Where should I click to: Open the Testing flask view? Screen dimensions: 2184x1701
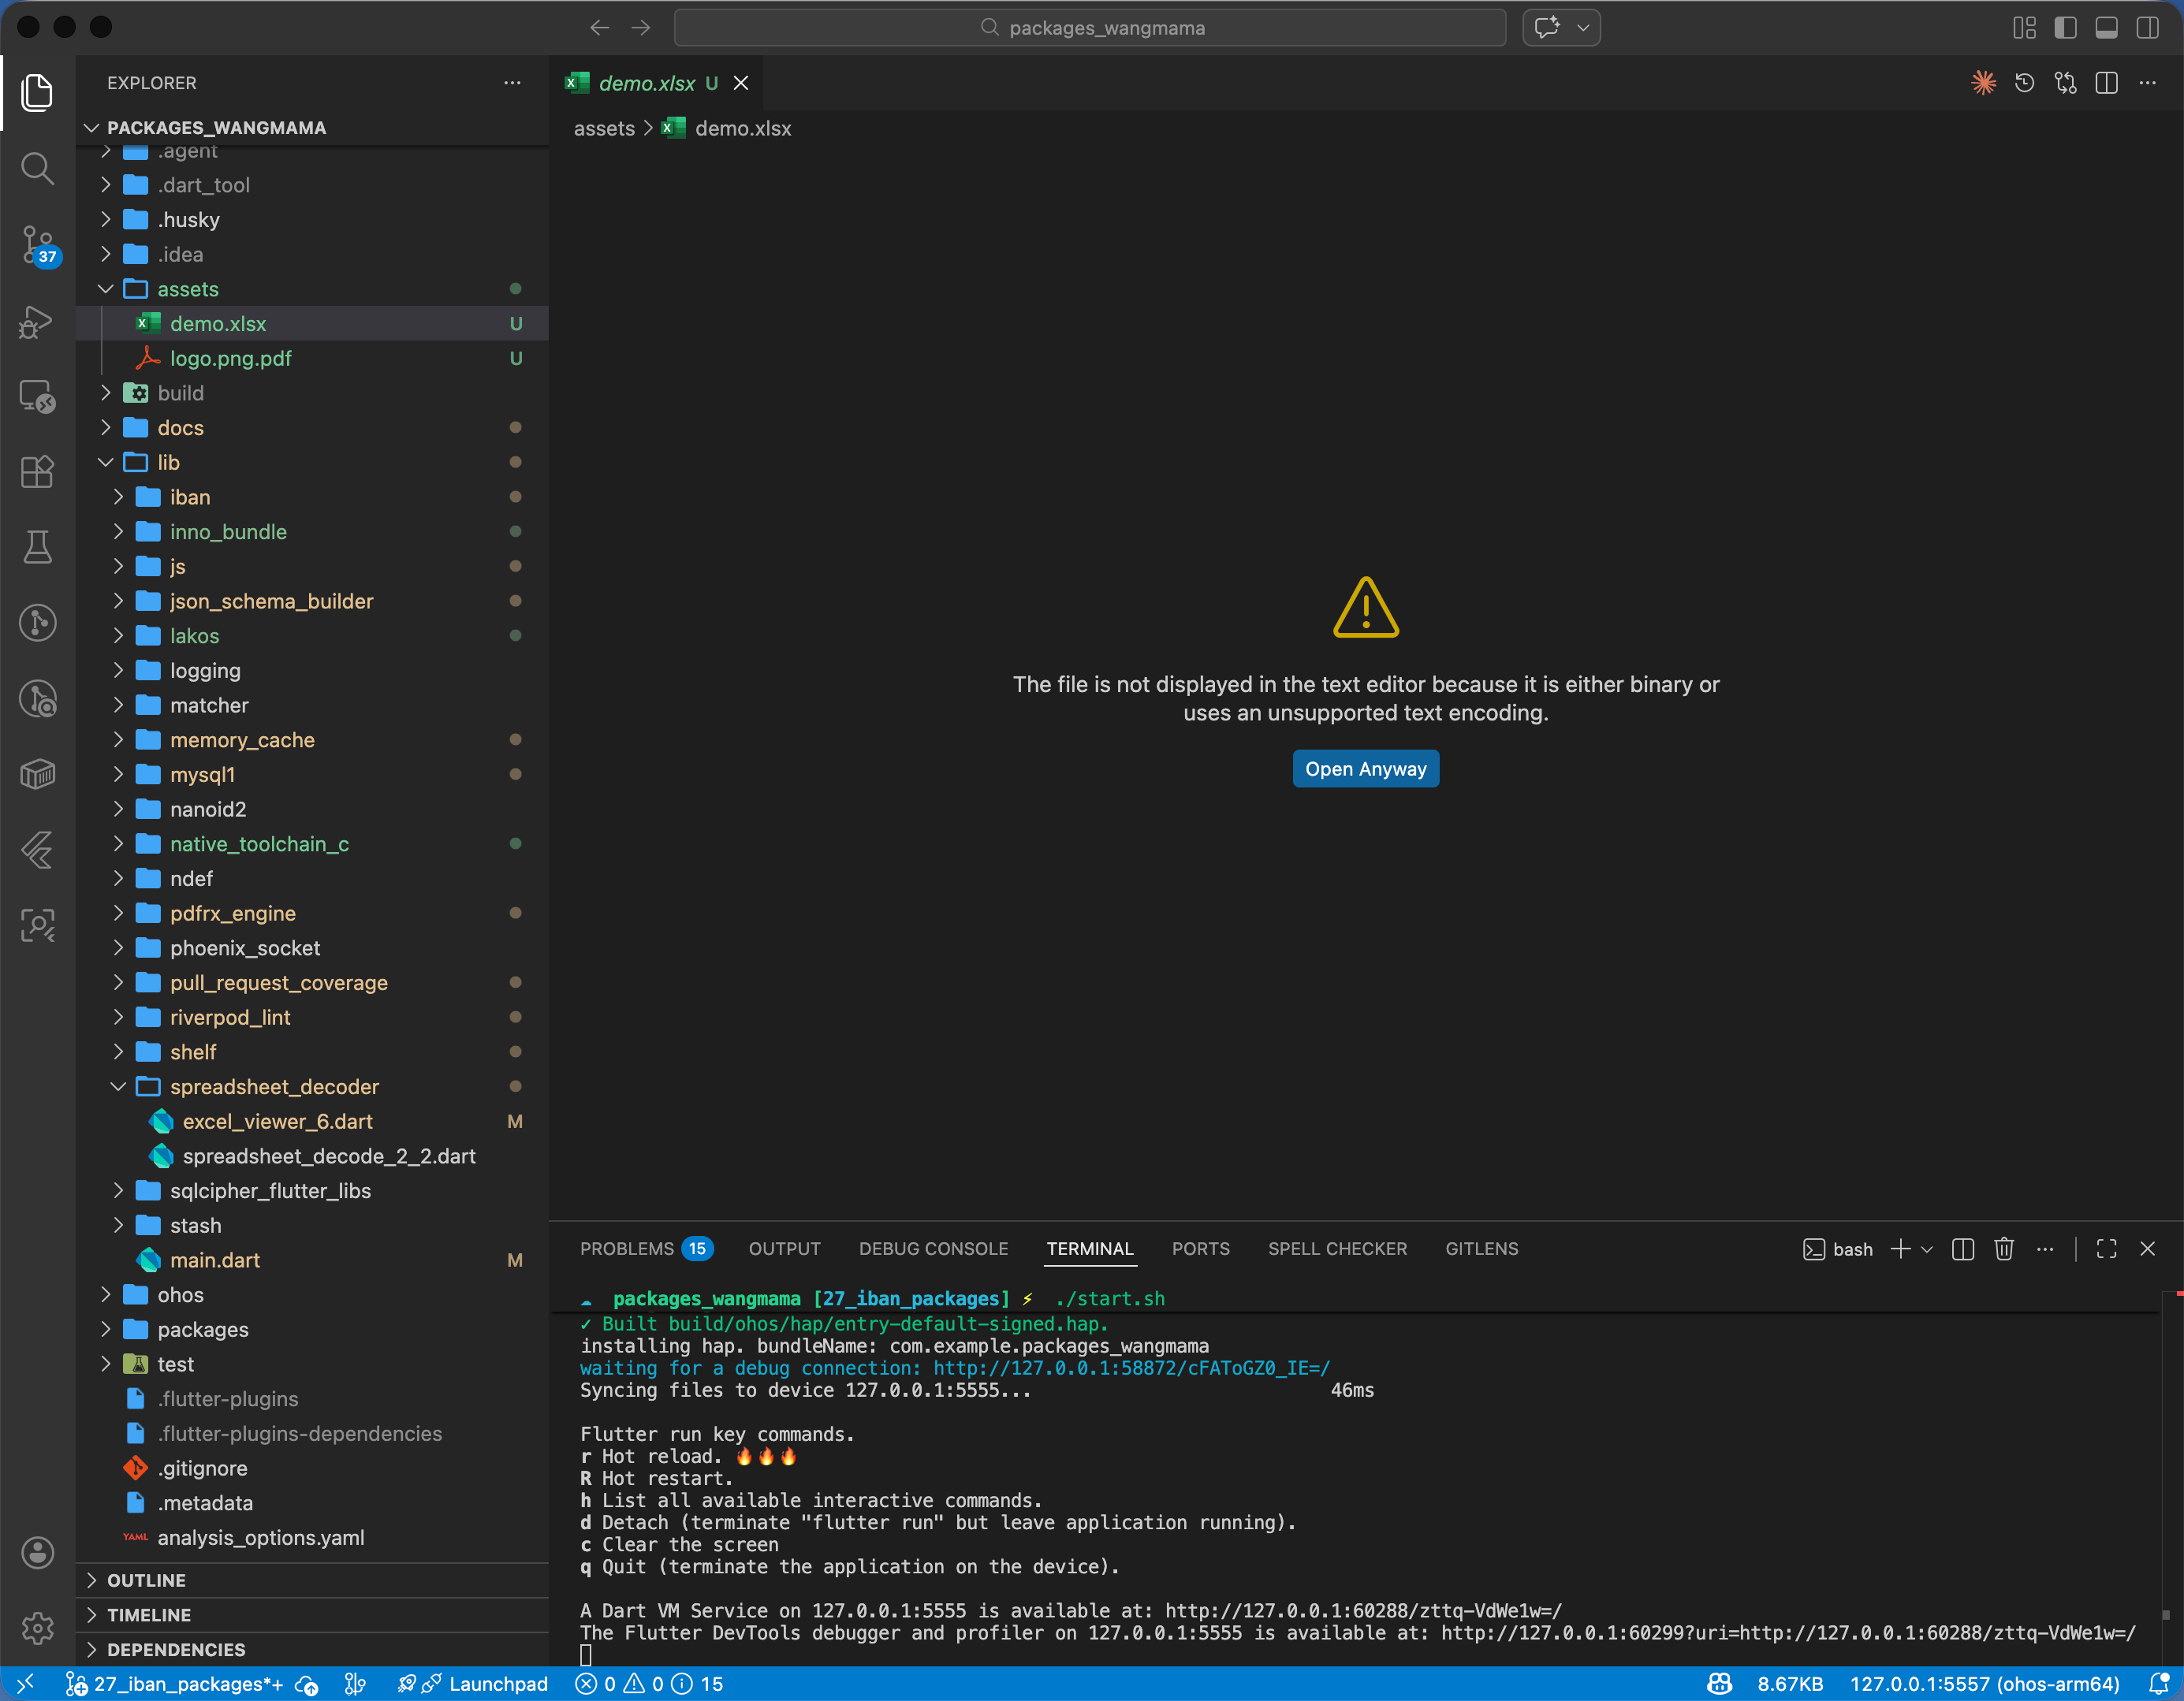(37, 547)
